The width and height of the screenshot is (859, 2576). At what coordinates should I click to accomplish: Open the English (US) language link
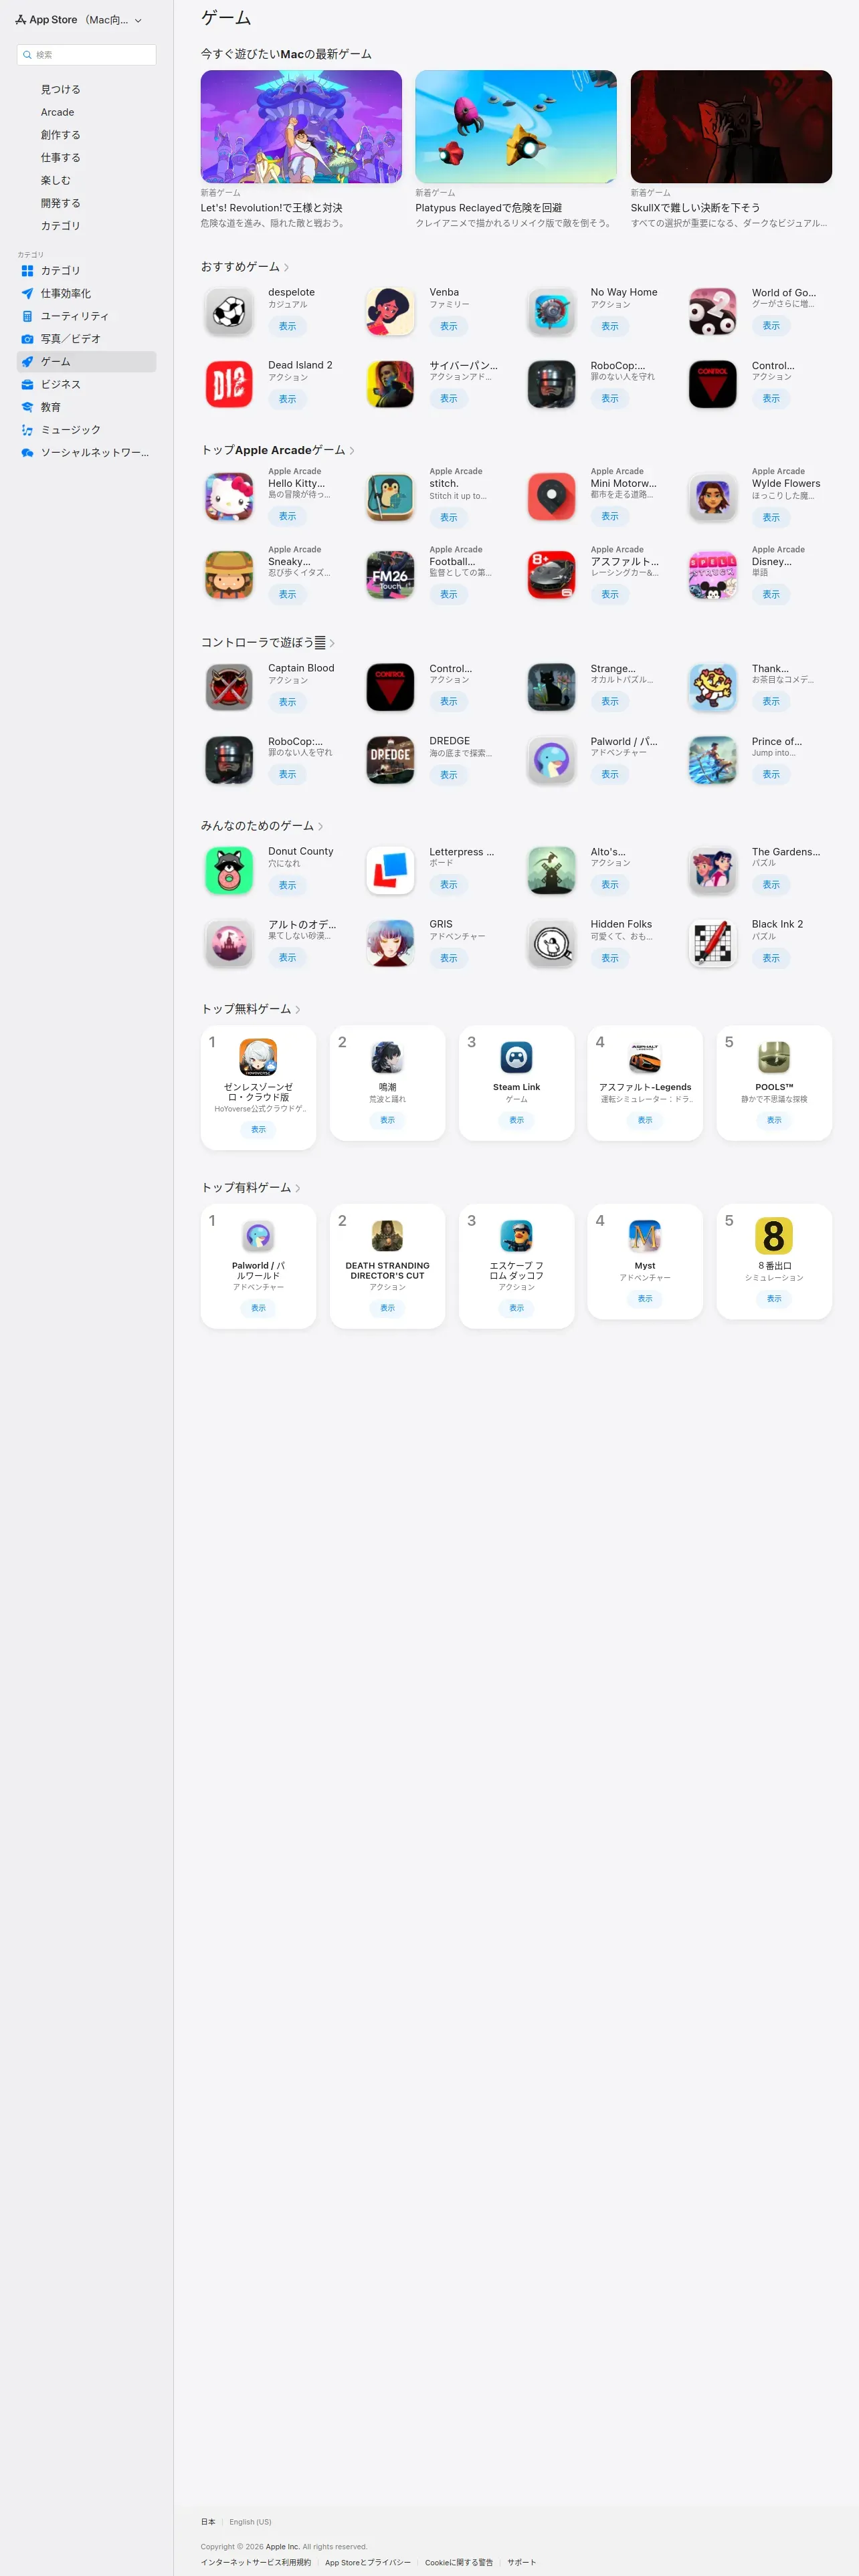[x=250, y=2522]
